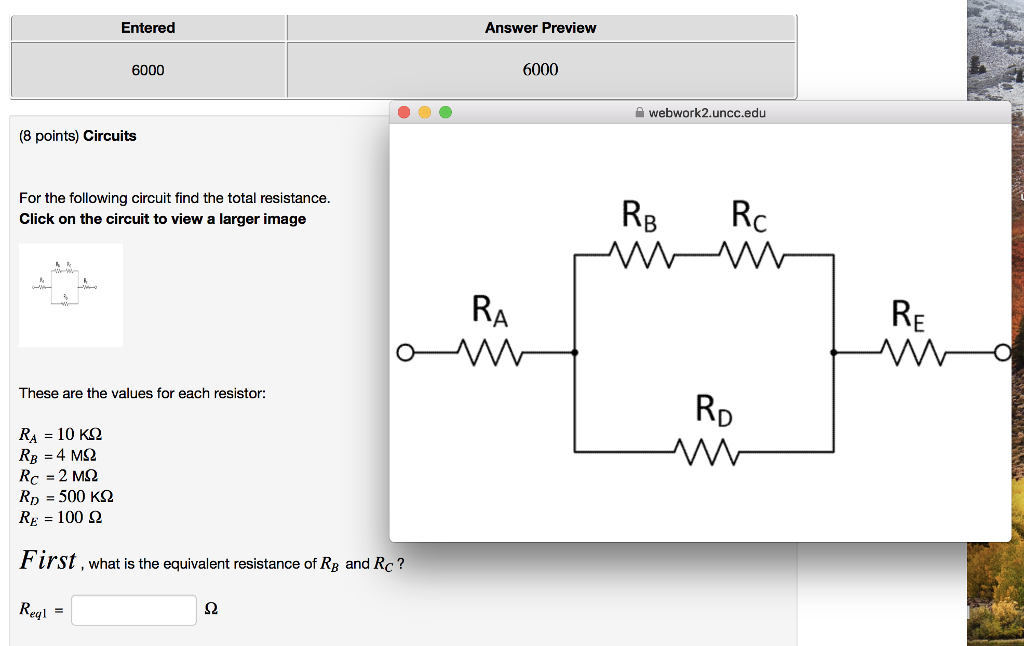Click the RD resistor at the bottom branch
1024x646 pixels.
pyautogui.click(x=706, y=452)
